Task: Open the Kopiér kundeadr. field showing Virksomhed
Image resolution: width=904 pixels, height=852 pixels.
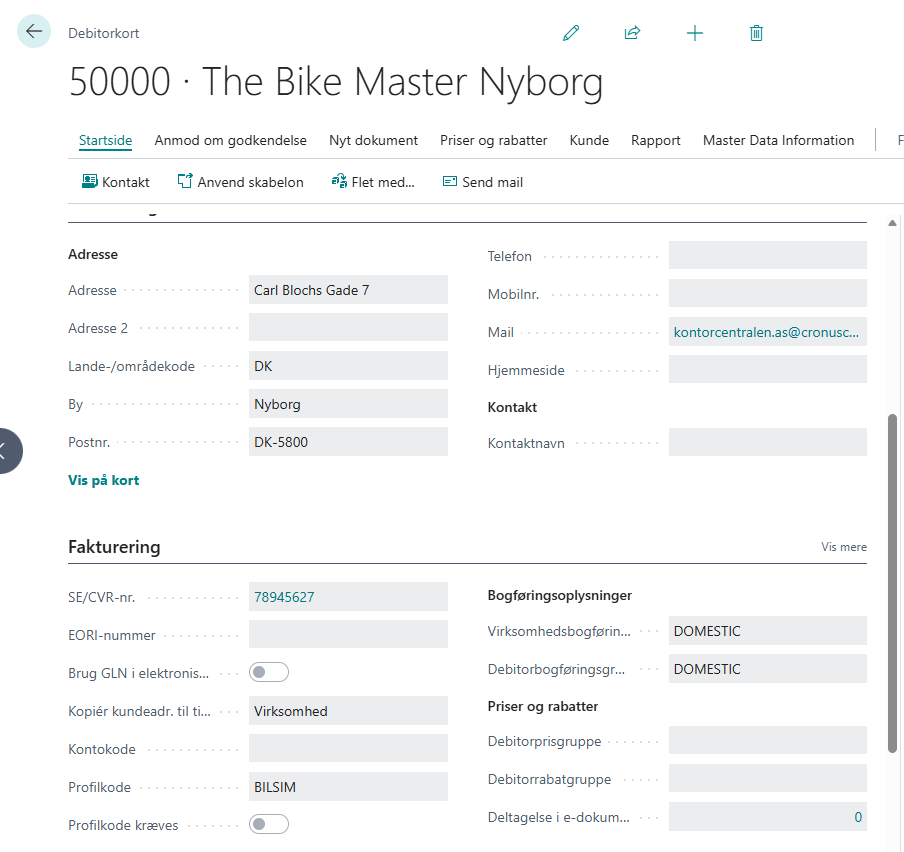Action: [348, 711]
